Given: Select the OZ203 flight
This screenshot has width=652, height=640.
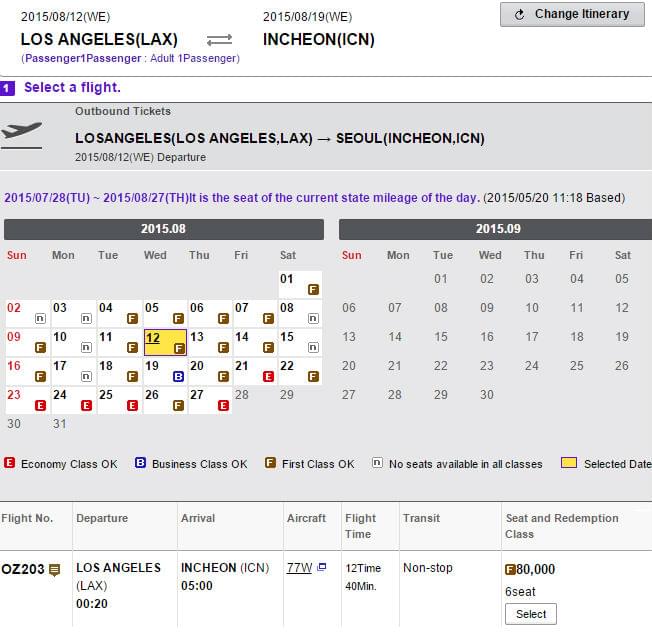Looking at the screenshot, I should point(531,614).
